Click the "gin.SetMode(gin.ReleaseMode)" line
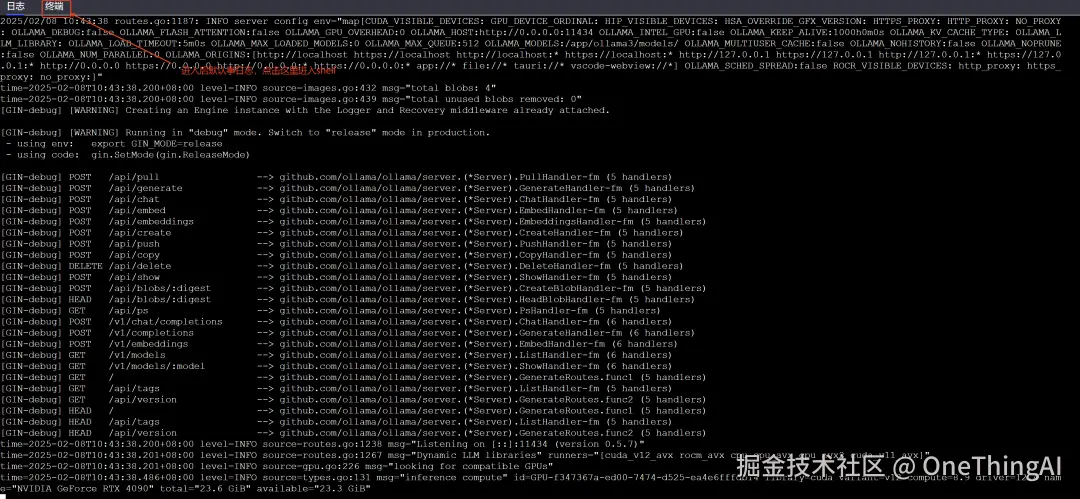 (x=127, y=154)
